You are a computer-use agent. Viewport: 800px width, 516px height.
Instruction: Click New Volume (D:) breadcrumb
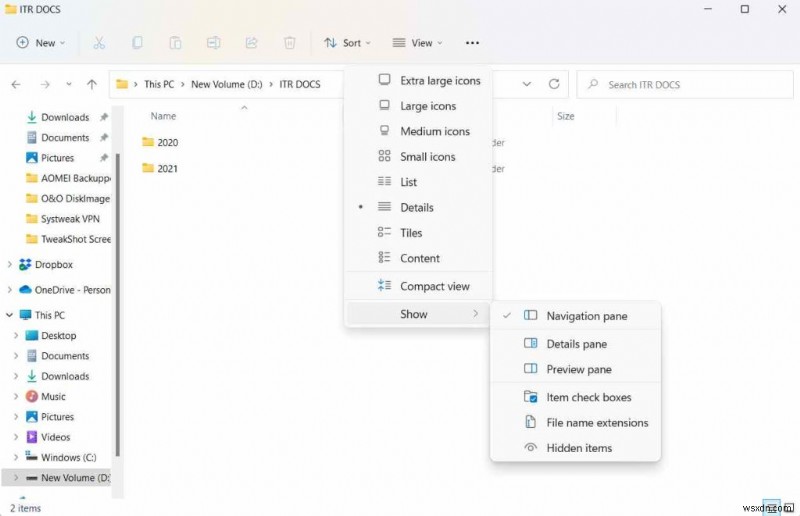pos(227,84)
